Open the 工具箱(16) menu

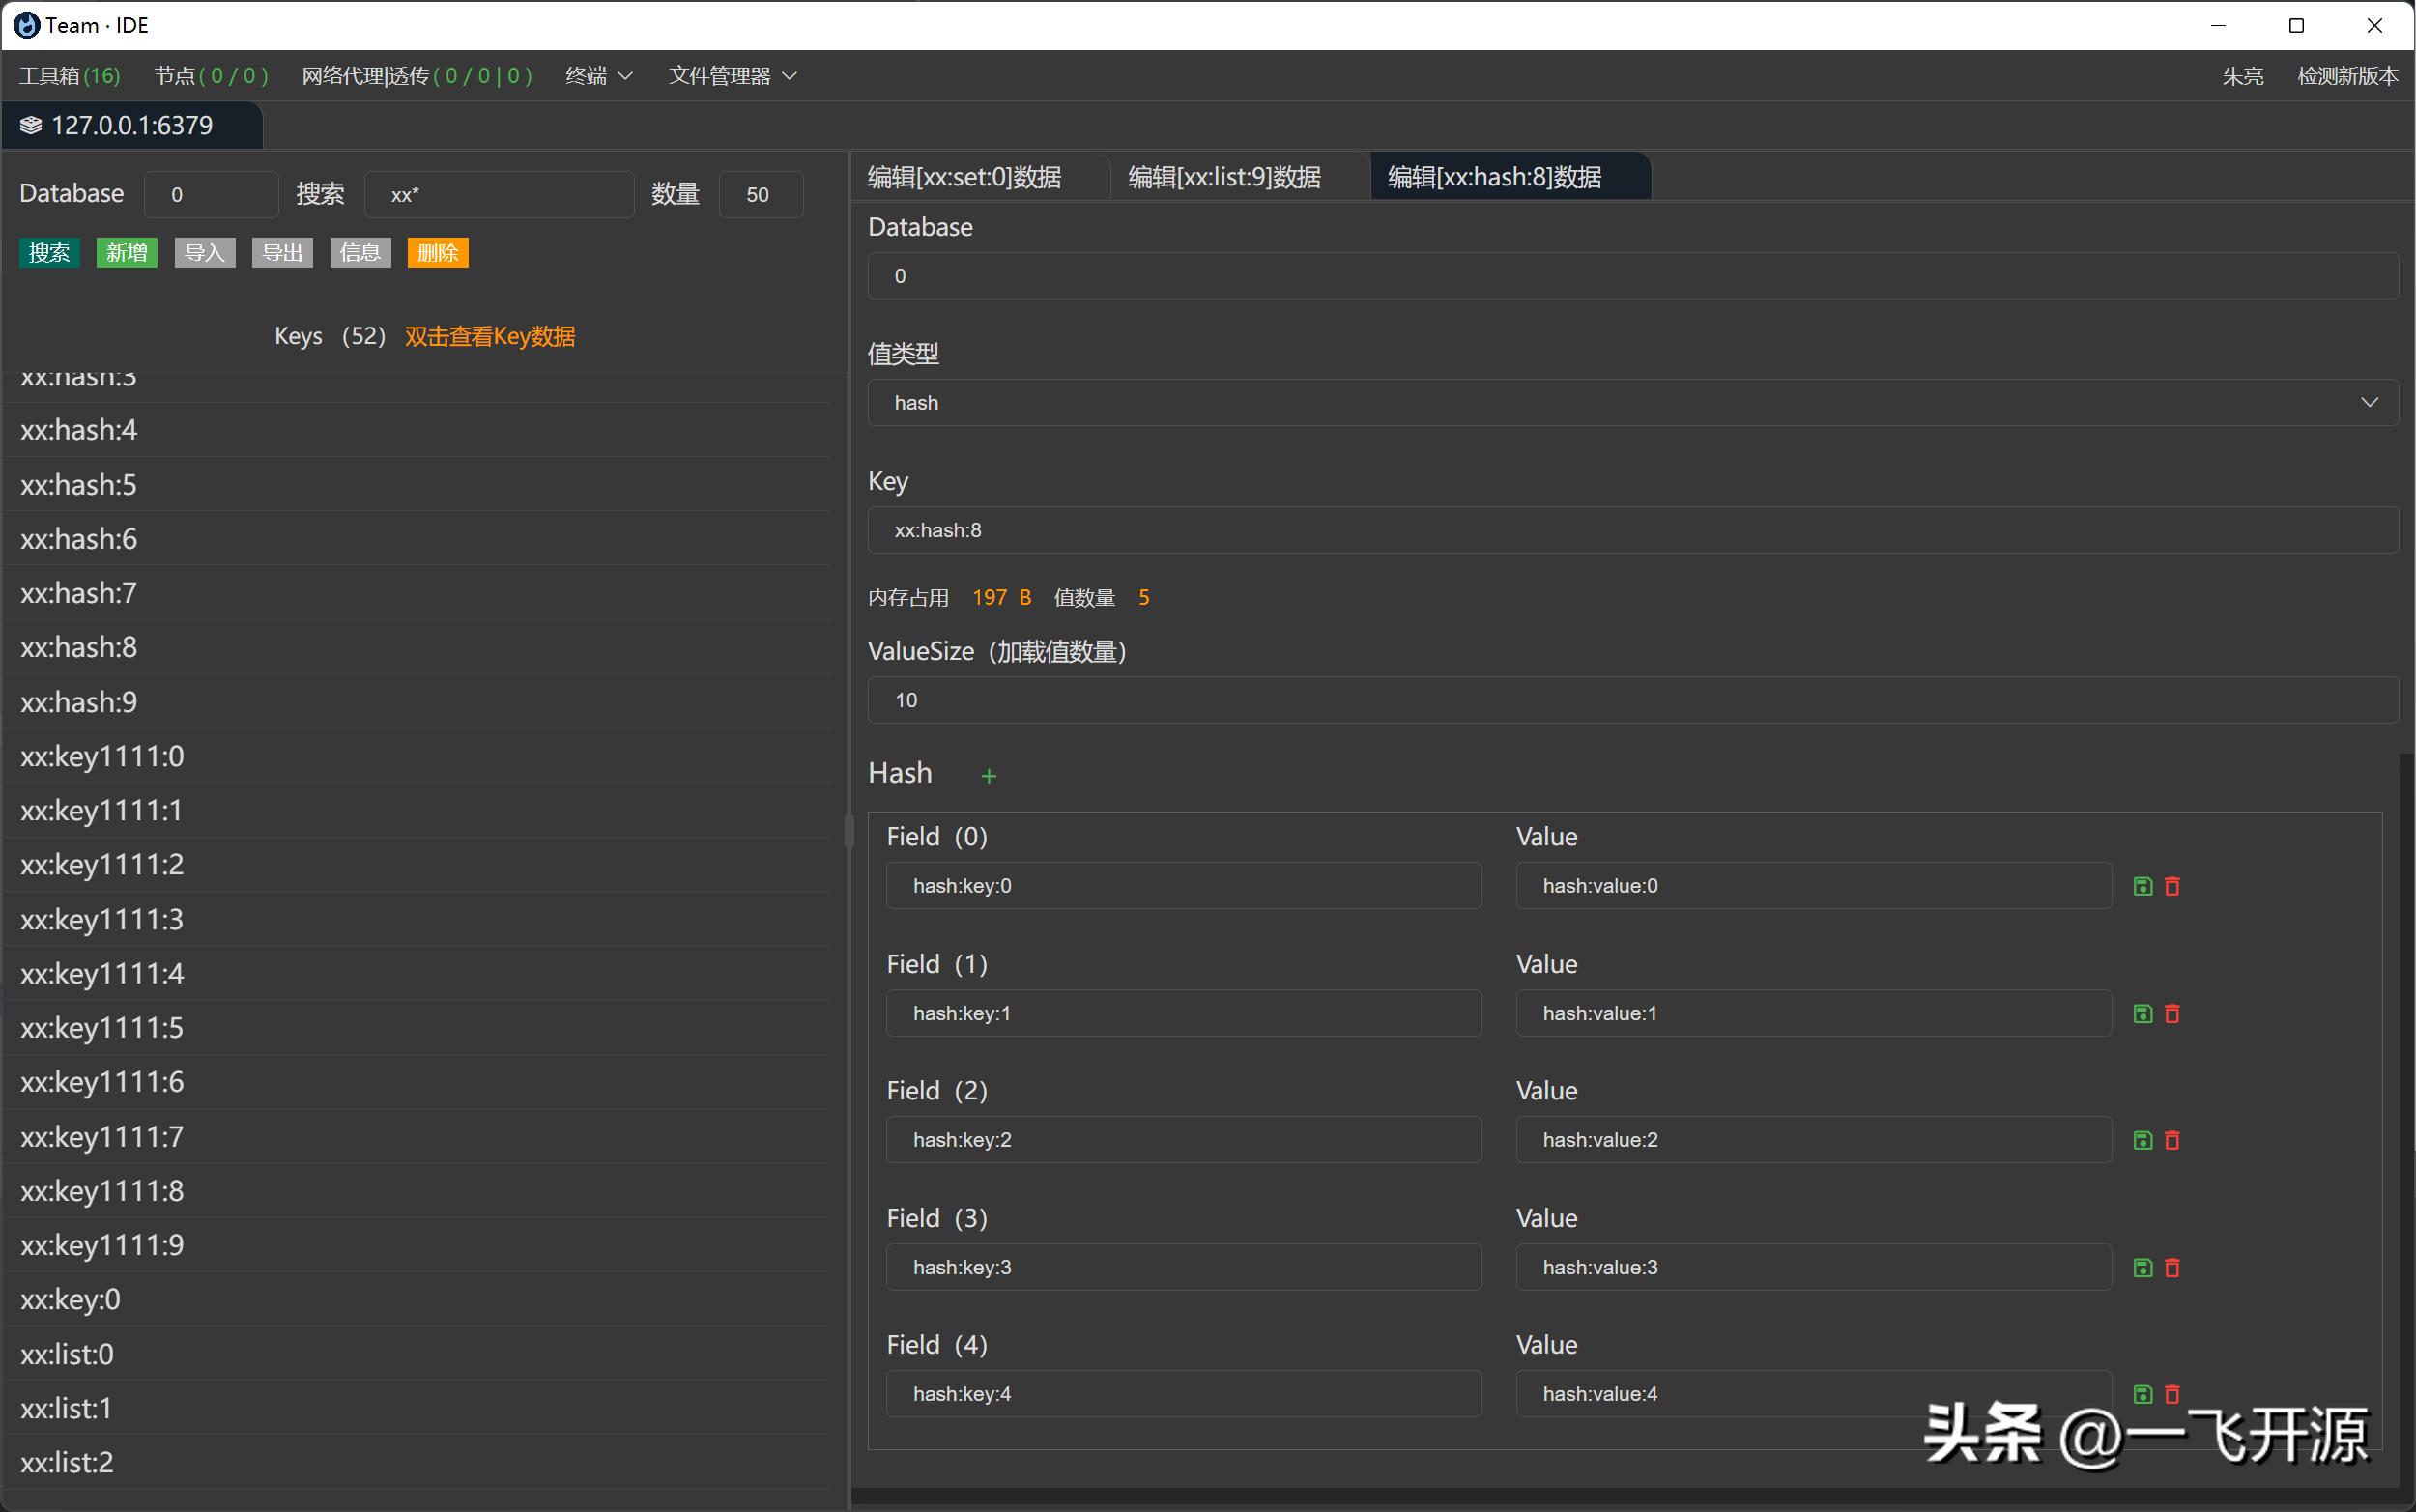tap(69, 76)
